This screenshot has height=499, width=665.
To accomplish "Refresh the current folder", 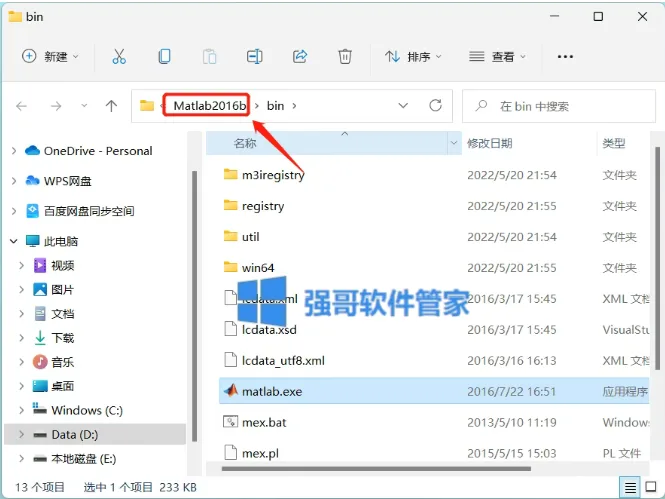I will pyautogui.click(x=436, y=106).
